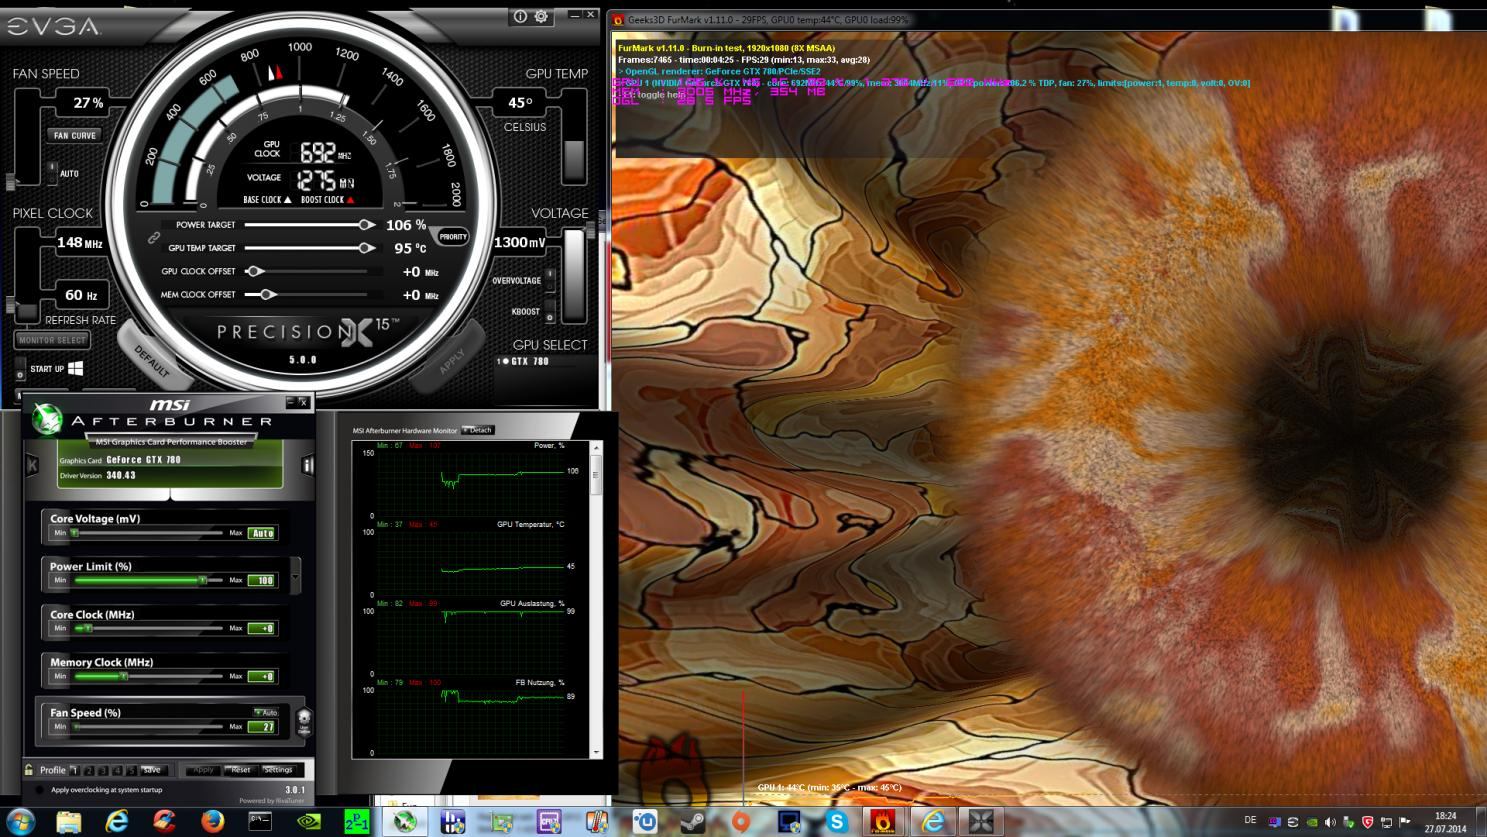
Task: Open Firefox from the taskbar
Action: (212, 821)
